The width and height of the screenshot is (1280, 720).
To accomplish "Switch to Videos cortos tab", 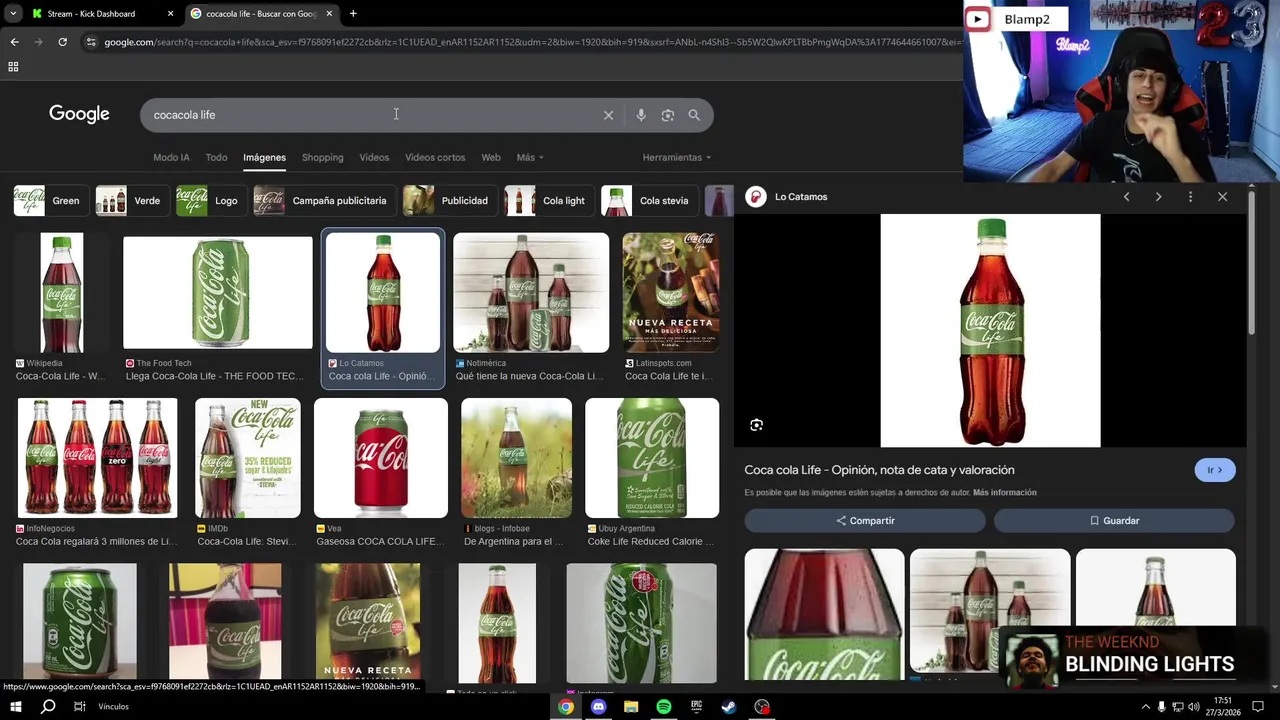I will [x=435, y=158].
